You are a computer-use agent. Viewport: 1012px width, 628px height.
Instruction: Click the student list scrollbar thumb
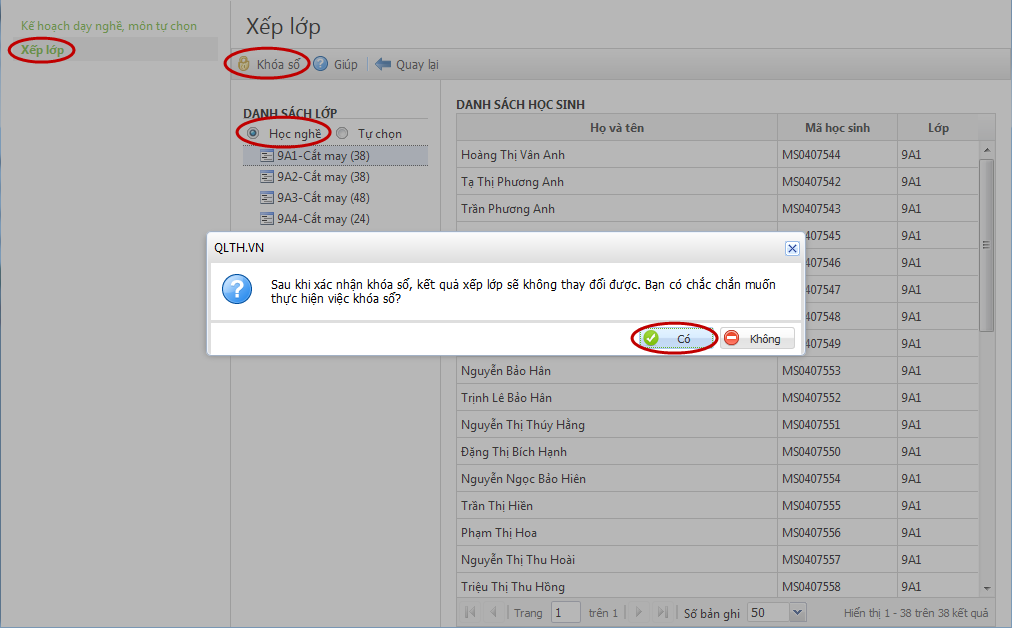click(986, 245)
